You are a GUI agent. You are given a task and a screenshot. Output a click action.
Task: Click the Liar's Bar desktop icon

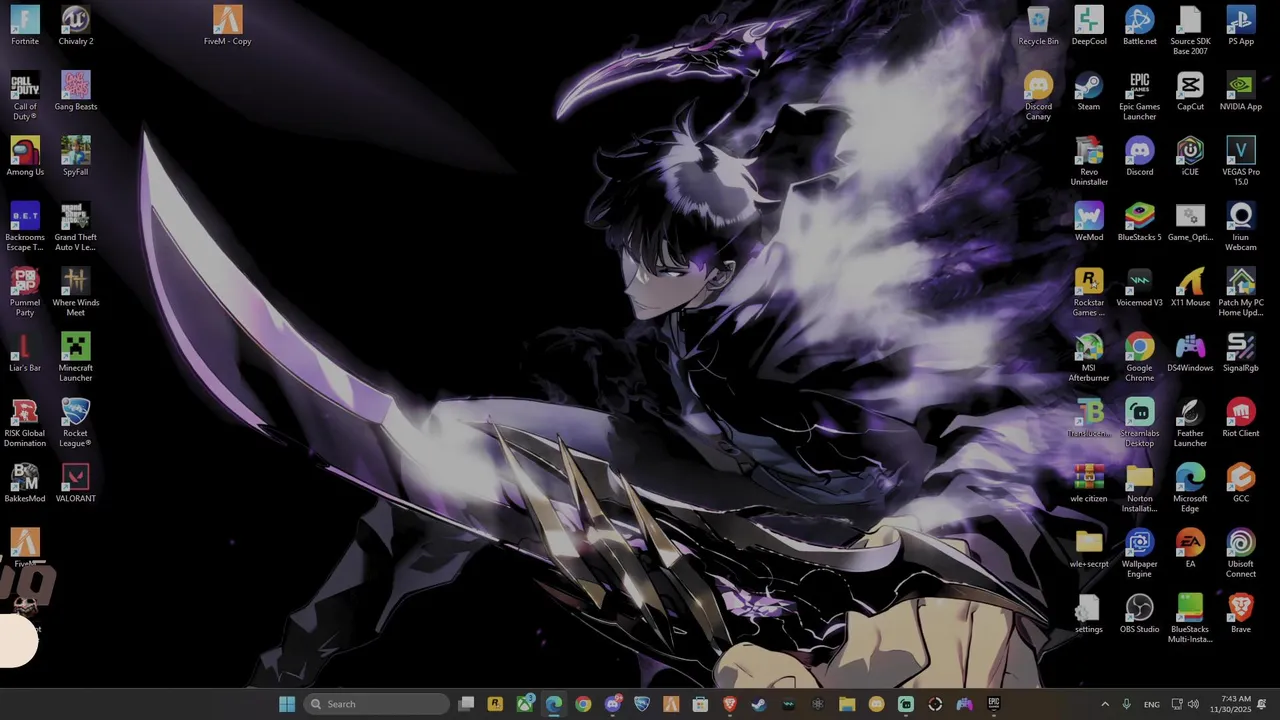coord(25,352)
